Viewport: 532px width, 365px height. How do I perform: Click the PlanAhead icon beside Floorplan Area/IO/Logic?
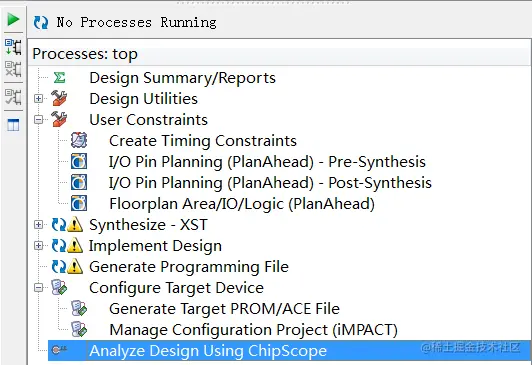79,204
